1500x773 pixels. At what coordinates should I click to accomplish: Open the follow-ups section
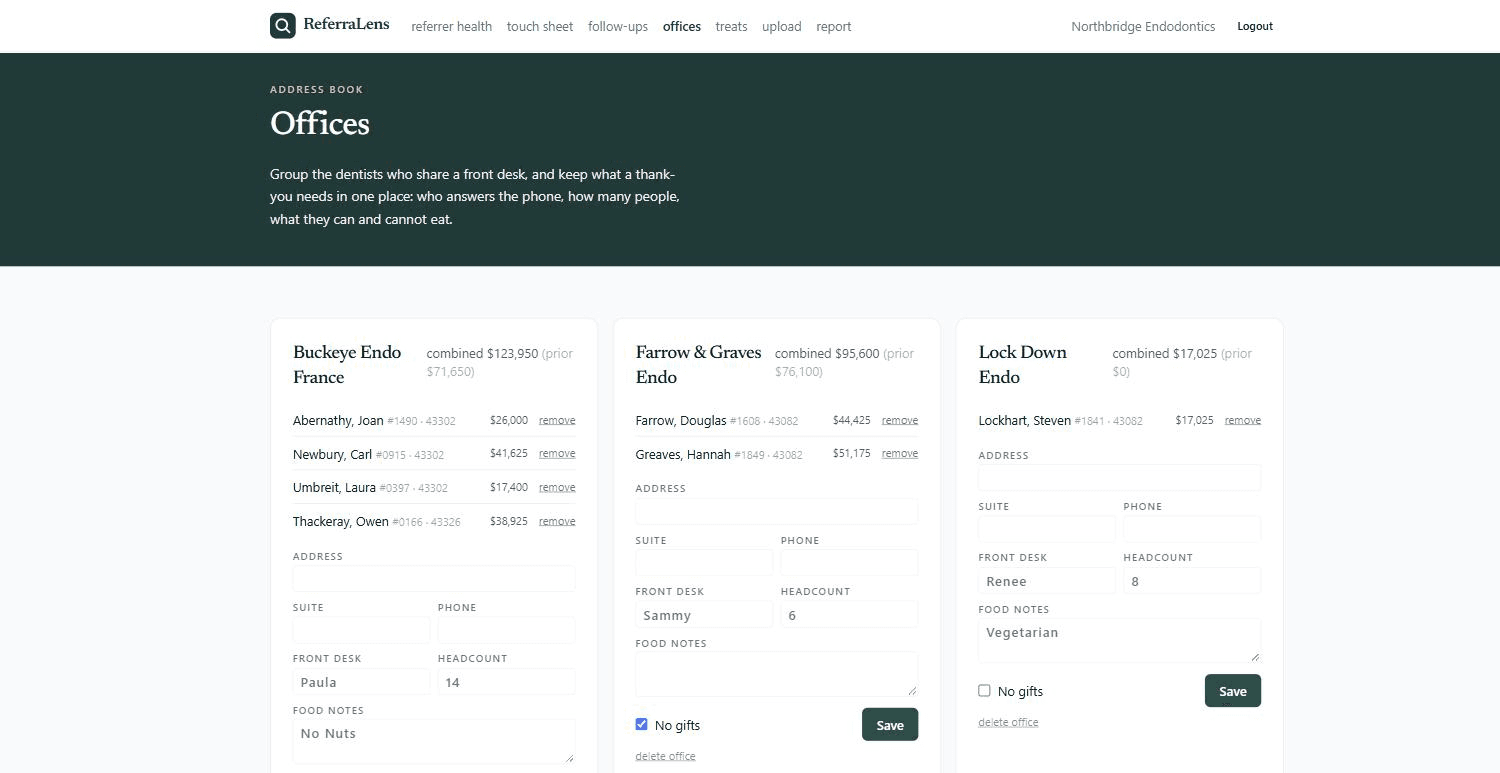618,27
